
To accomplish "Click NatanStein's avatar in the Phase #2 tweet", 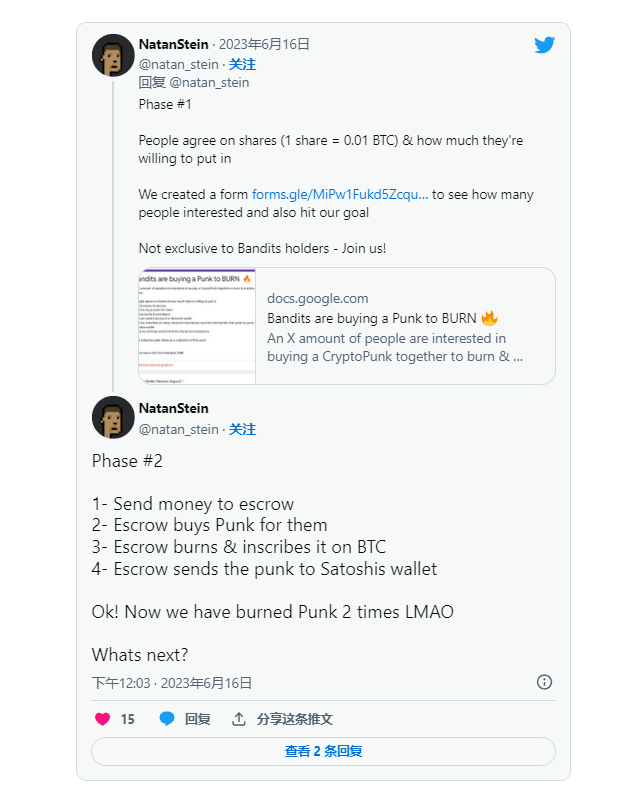I will [113, 417].
